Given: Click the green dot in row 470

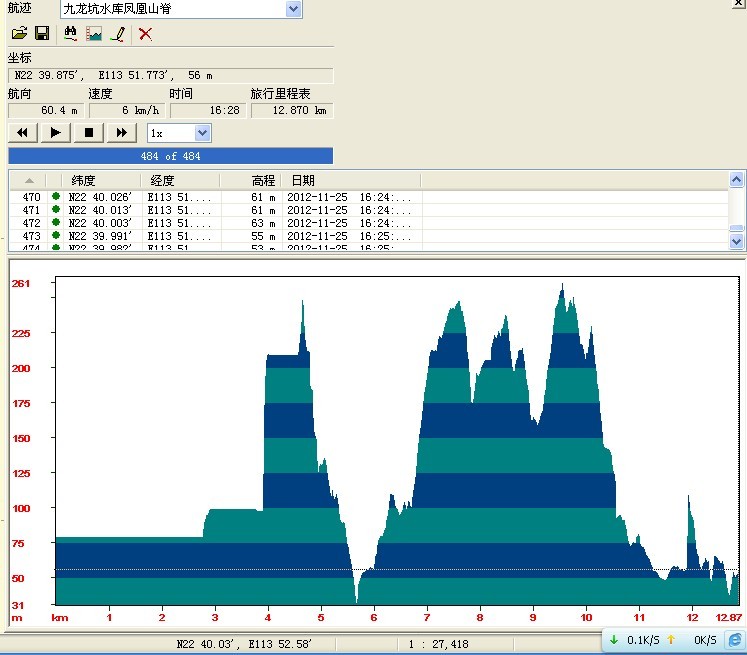Looking at the screenshot, I should (x=56, y=196).
